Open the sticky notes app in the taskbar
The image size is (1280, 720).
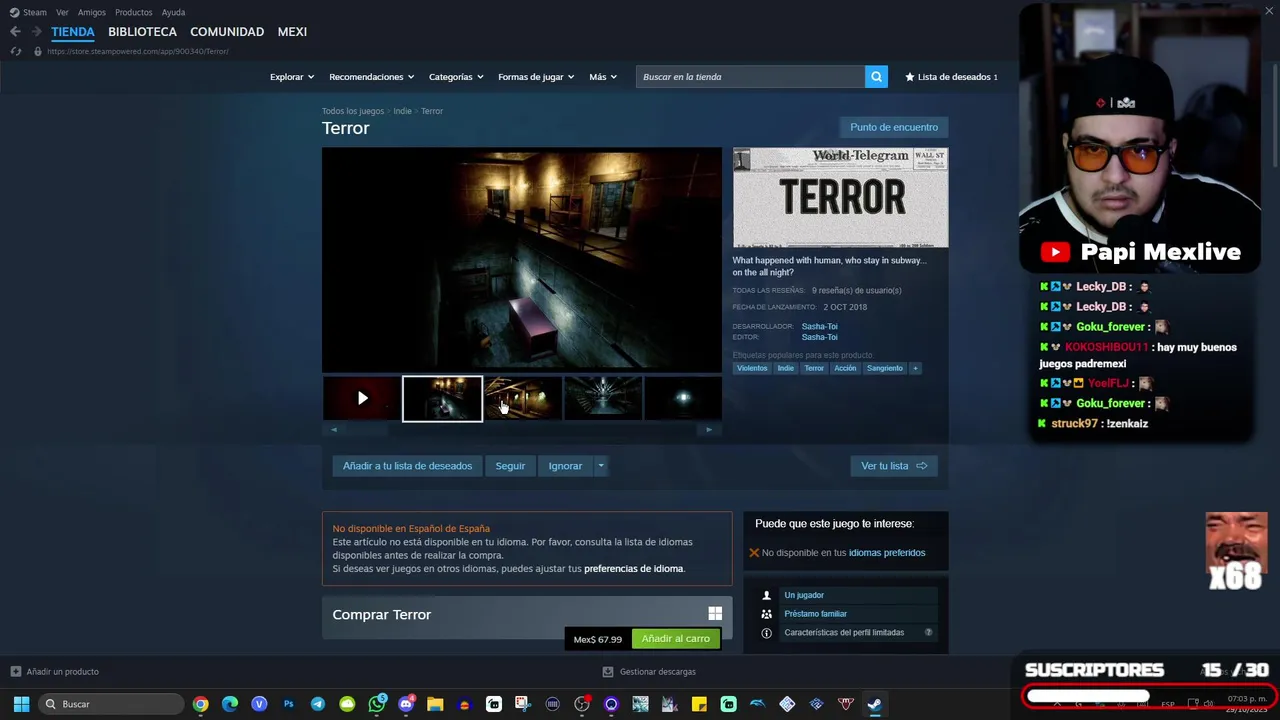(x=699, y=704)
